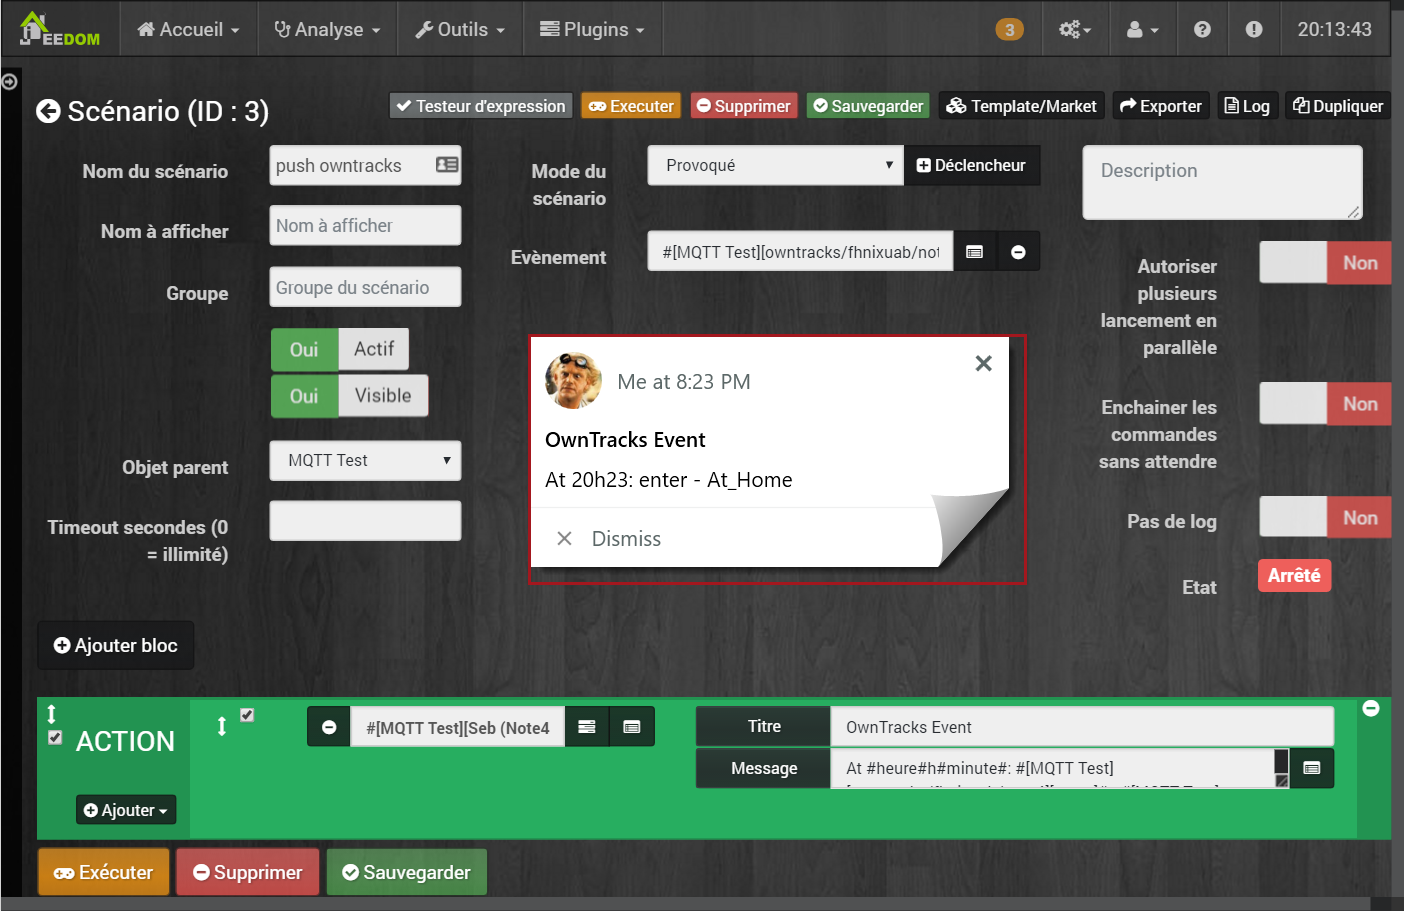Viewport: 1404px width, 911px height.
Task: Toggle the Pas de log switch
Action: (1325, 518)
